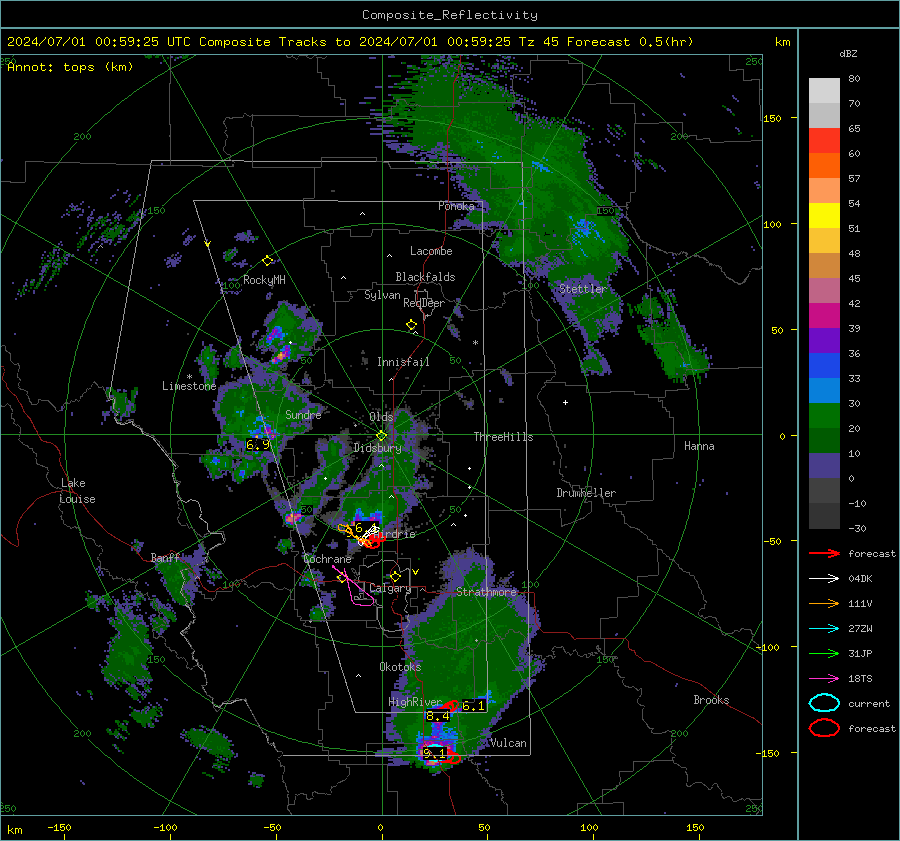Viewport: 900px width, 841px height.
Task: Click the storm top label 9.1
Action: click(x=434, y=753)
